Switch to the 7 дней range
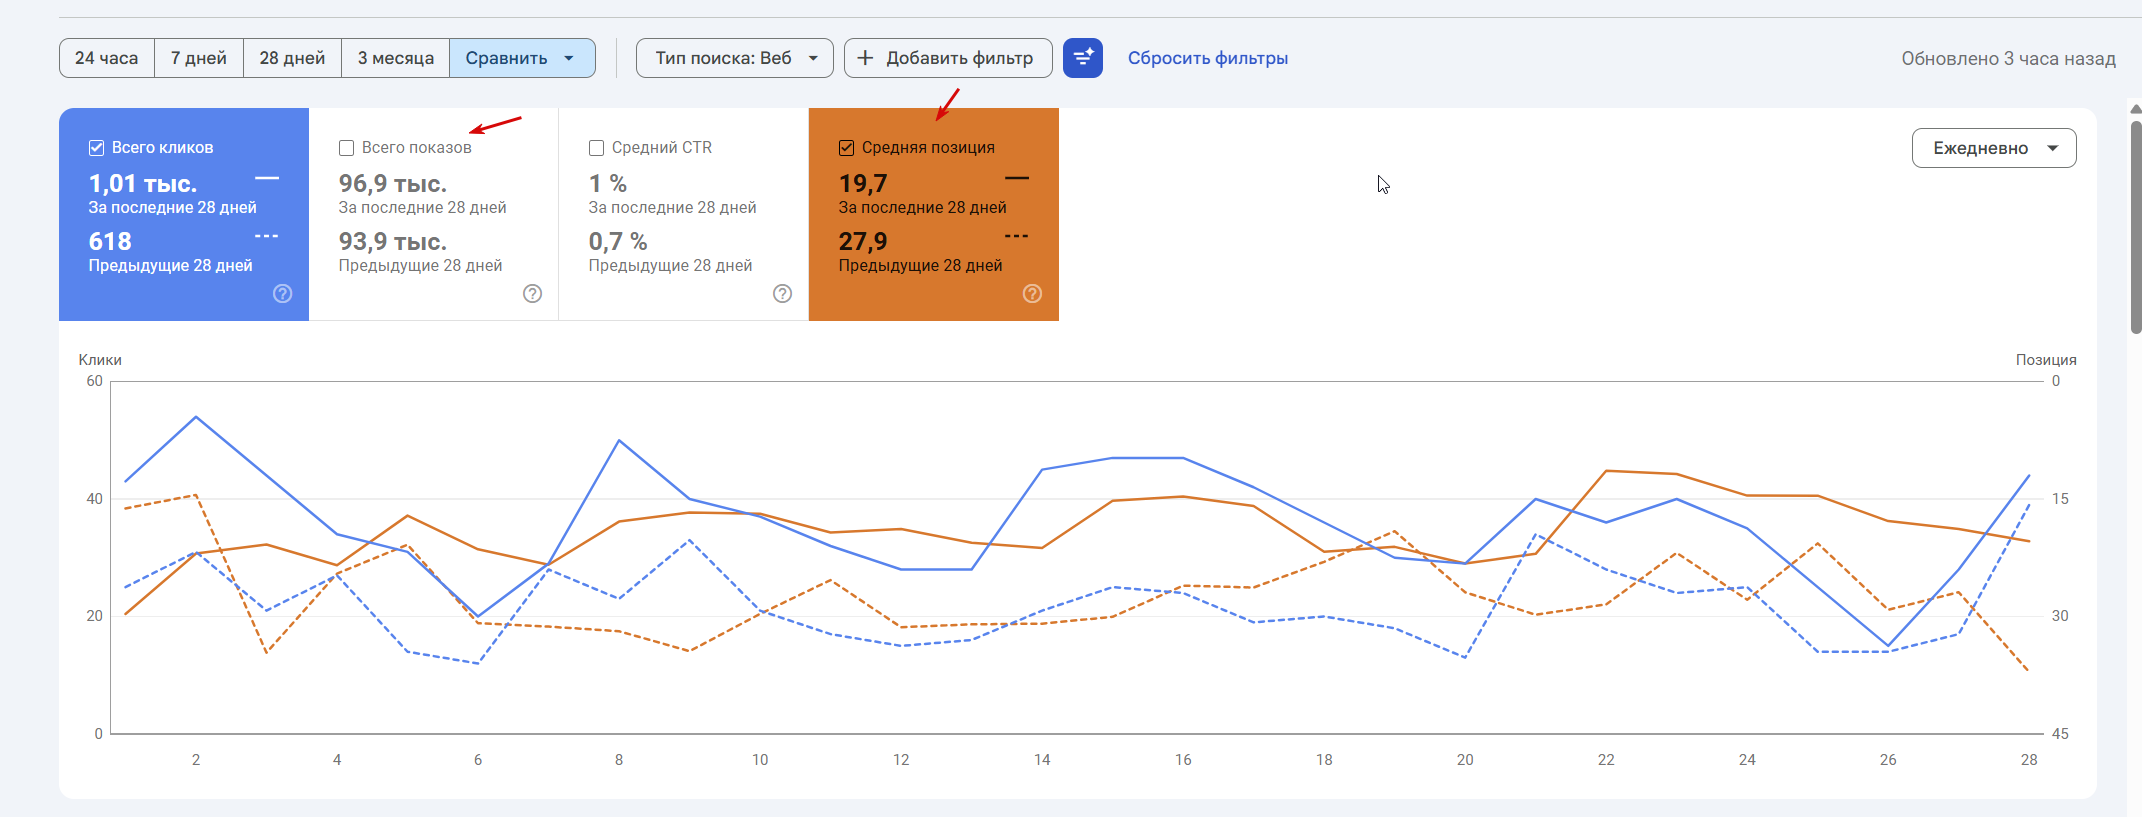The width and height of the screenshot is (2142, 817). [x=198, y=58]
